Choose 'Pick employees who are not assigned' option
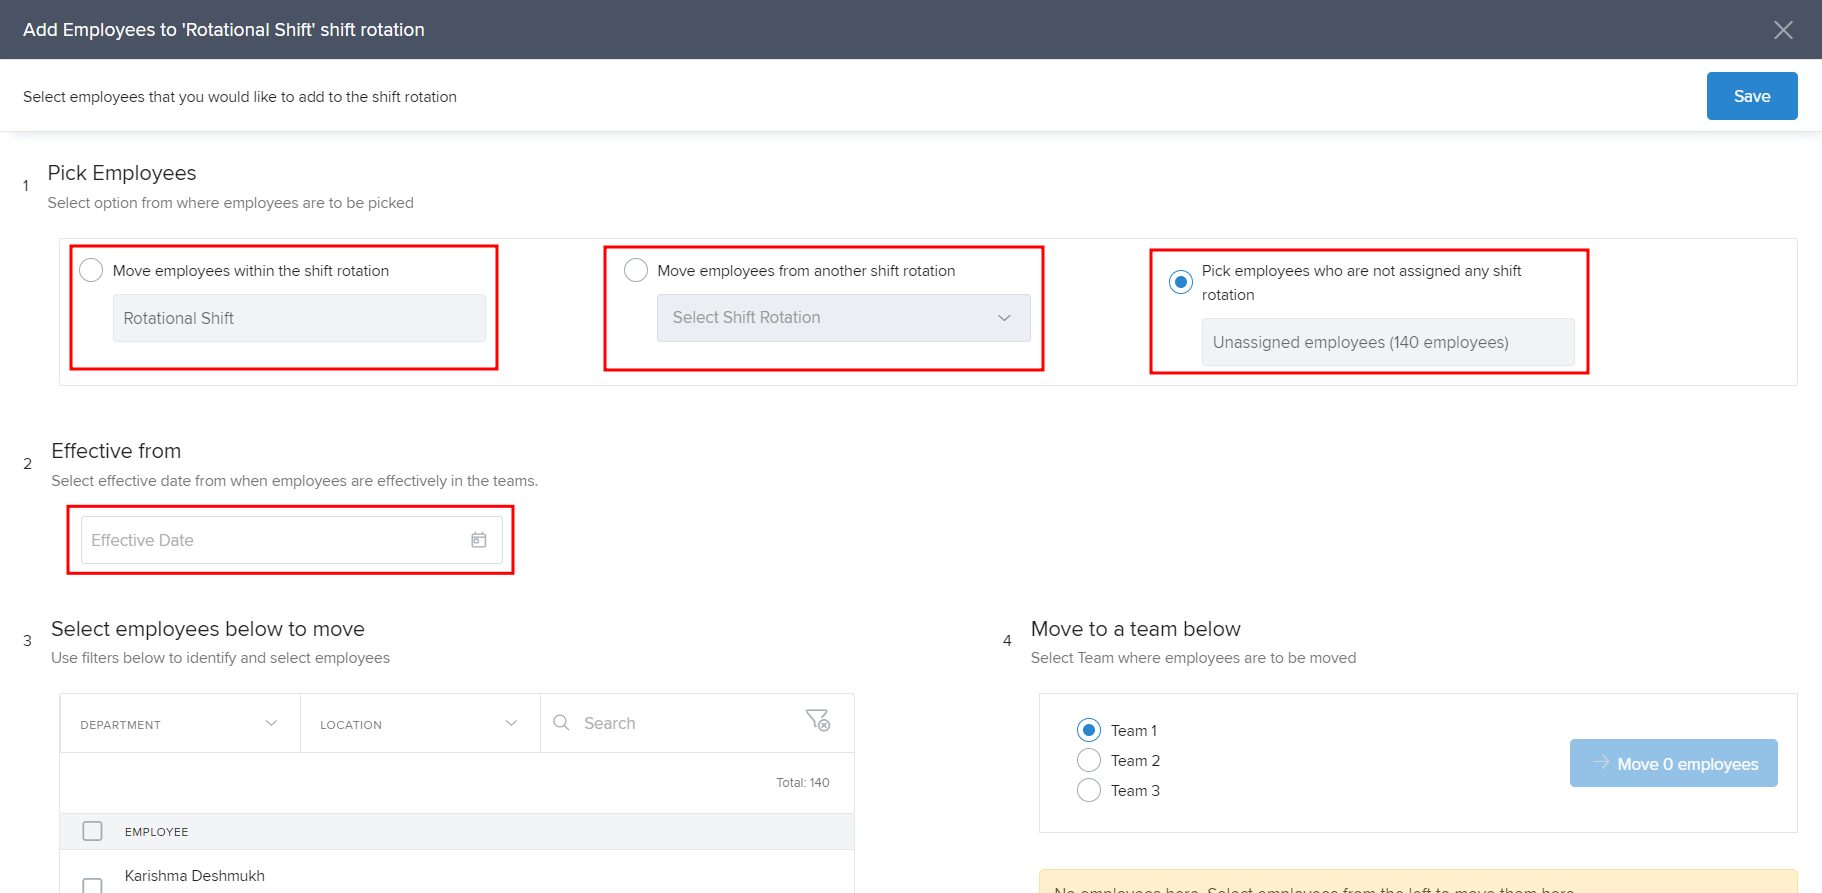The height and width of the screenshot is (893, 1822). pyautogui.click(x=1181, y=282)
